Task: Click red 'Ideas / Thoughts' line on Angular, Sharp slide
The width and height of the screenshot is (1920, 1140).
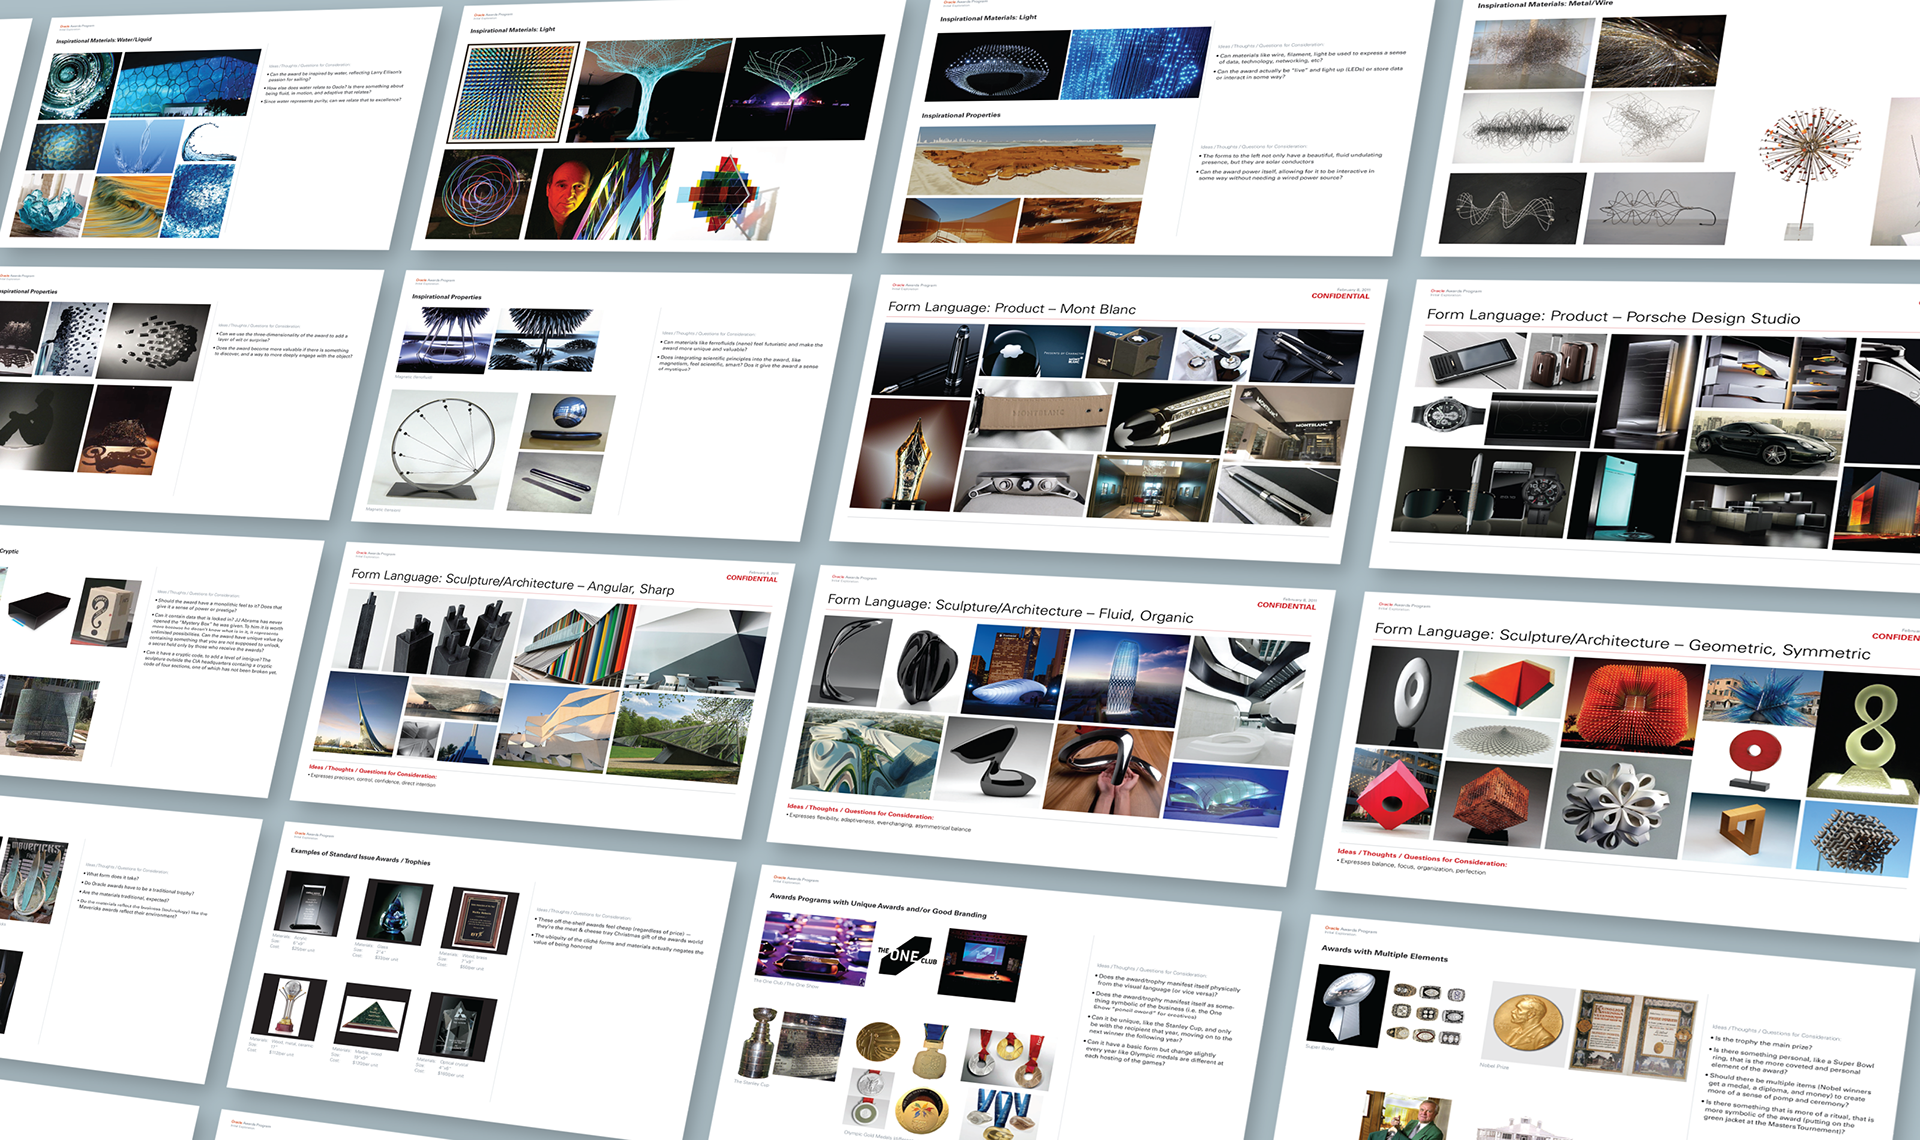Action: click(x=372, y=771)
